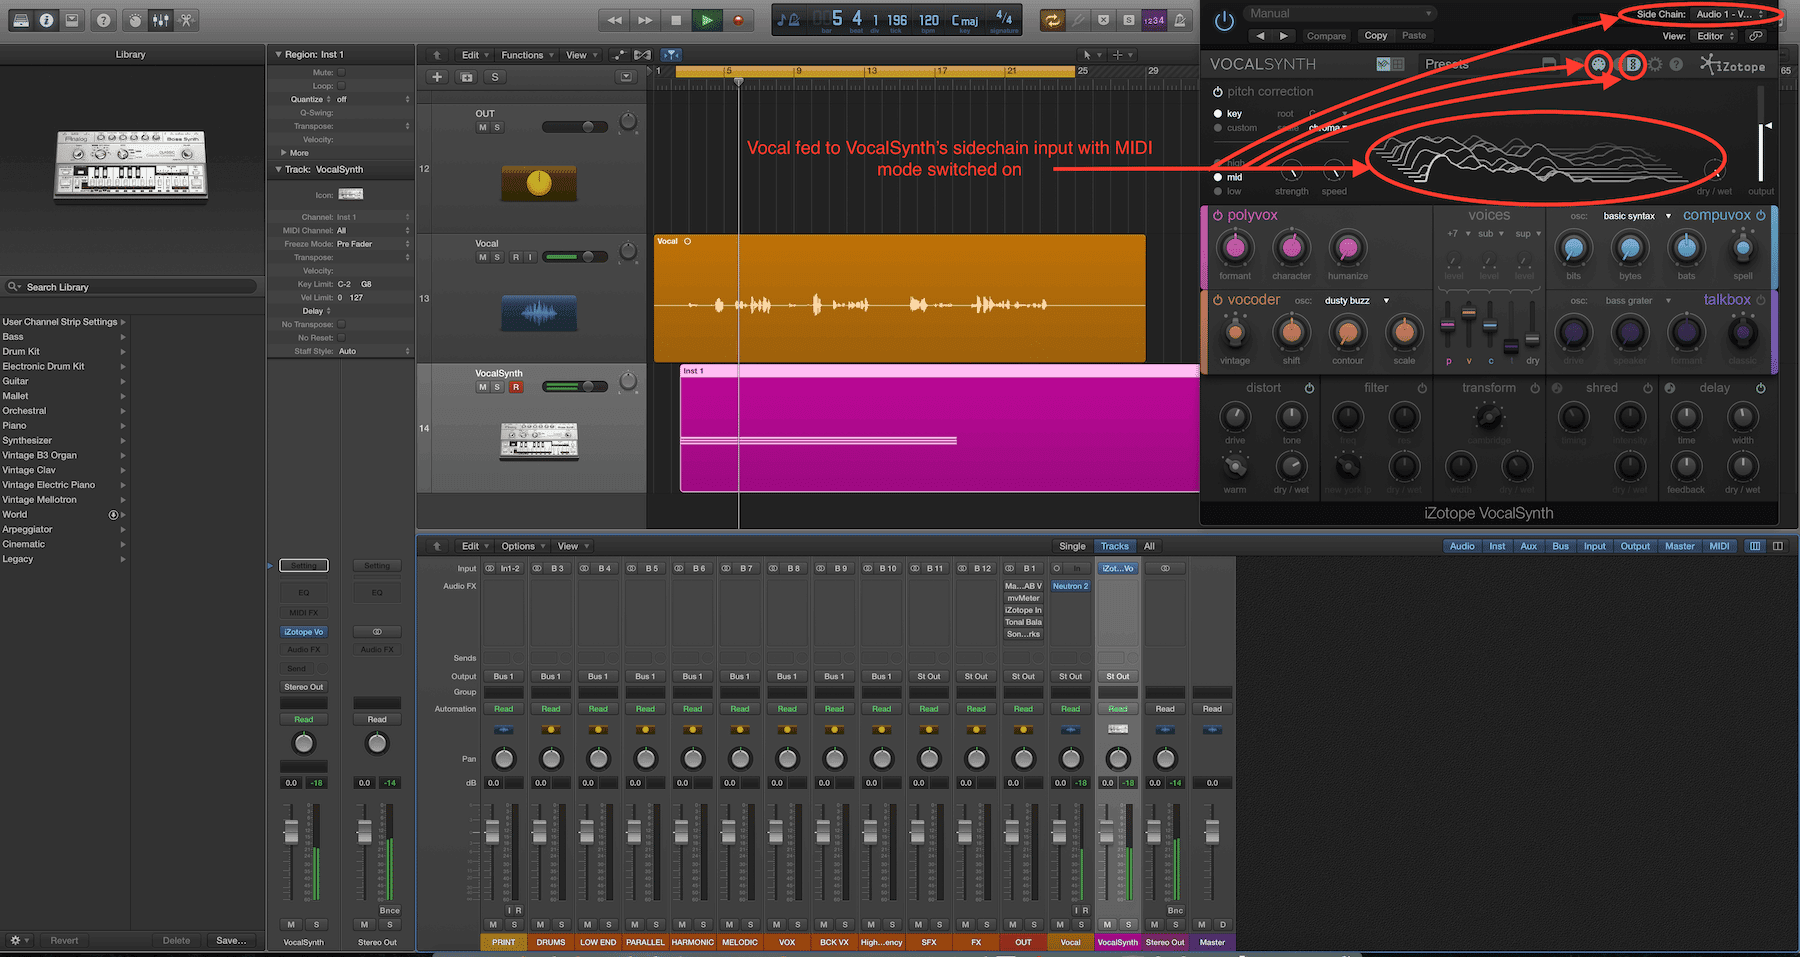
Task: Select the key radio button
Action: pyautogui.click(x=1218, y=114)
